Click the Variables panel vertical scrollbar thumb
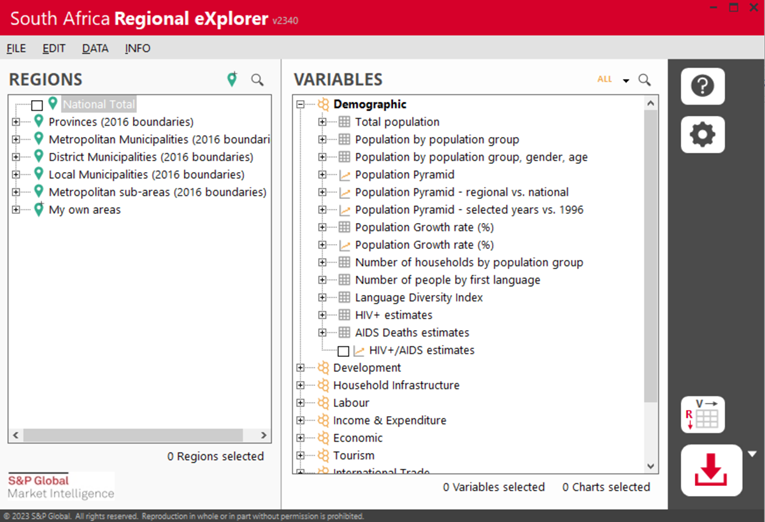 tap(650, 256)
